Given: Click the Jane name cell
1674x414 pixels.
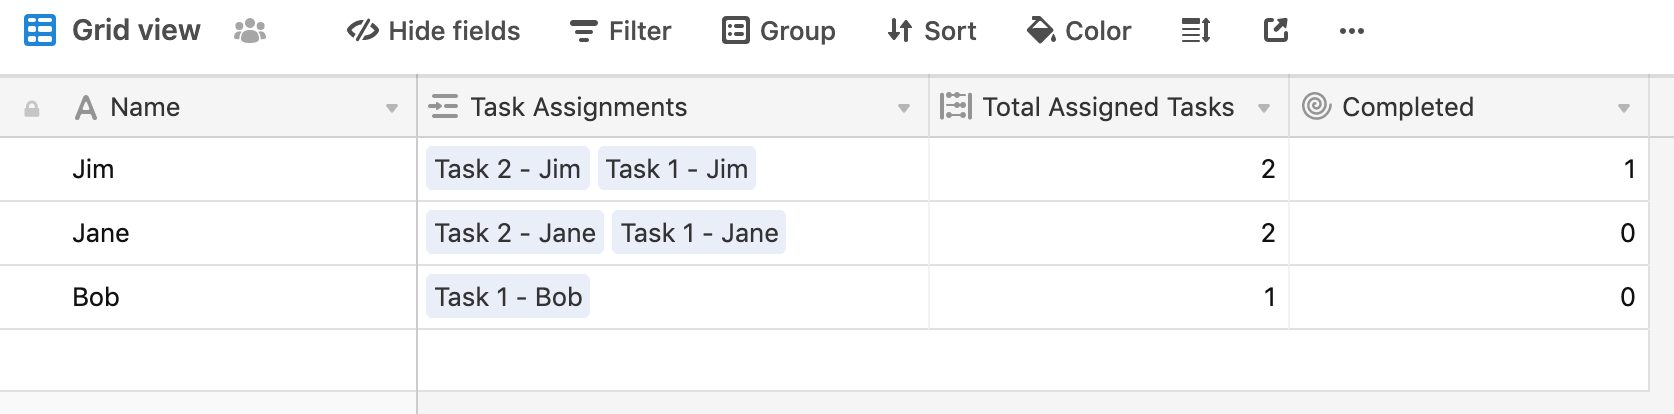Looking at the screenshot, I should pos(100,233).
